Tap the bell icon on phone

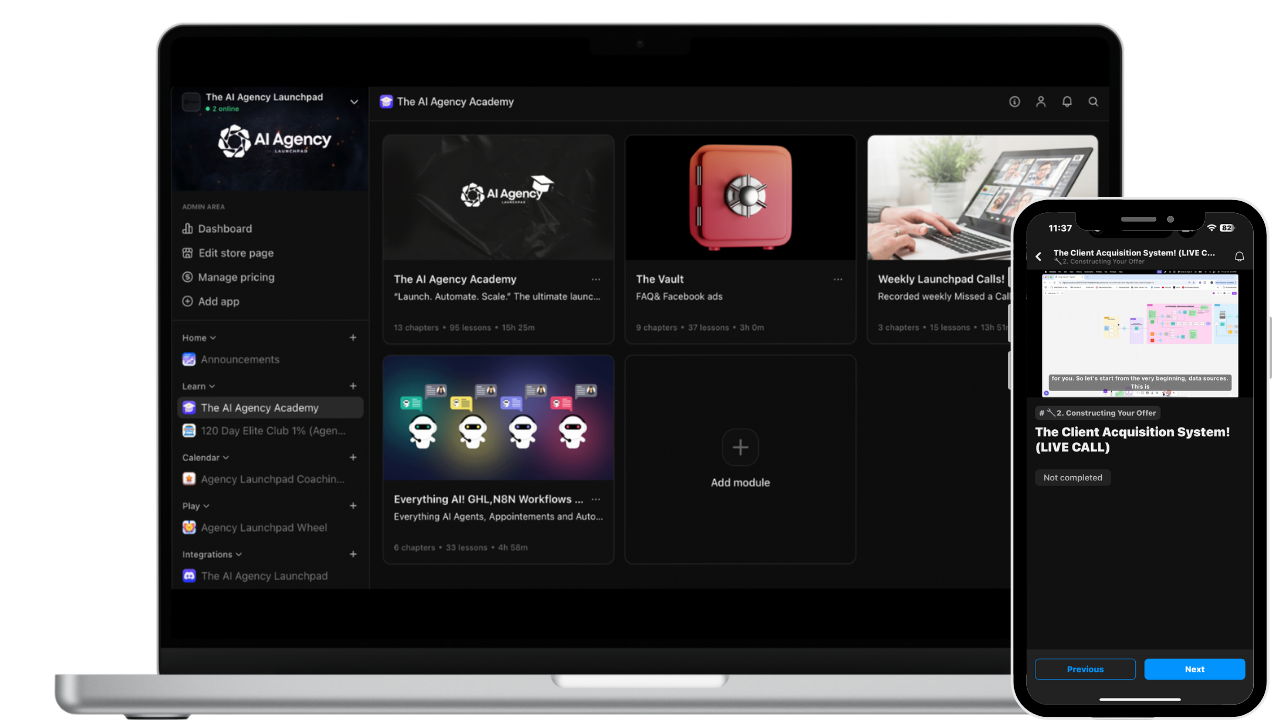point(1240,257)
